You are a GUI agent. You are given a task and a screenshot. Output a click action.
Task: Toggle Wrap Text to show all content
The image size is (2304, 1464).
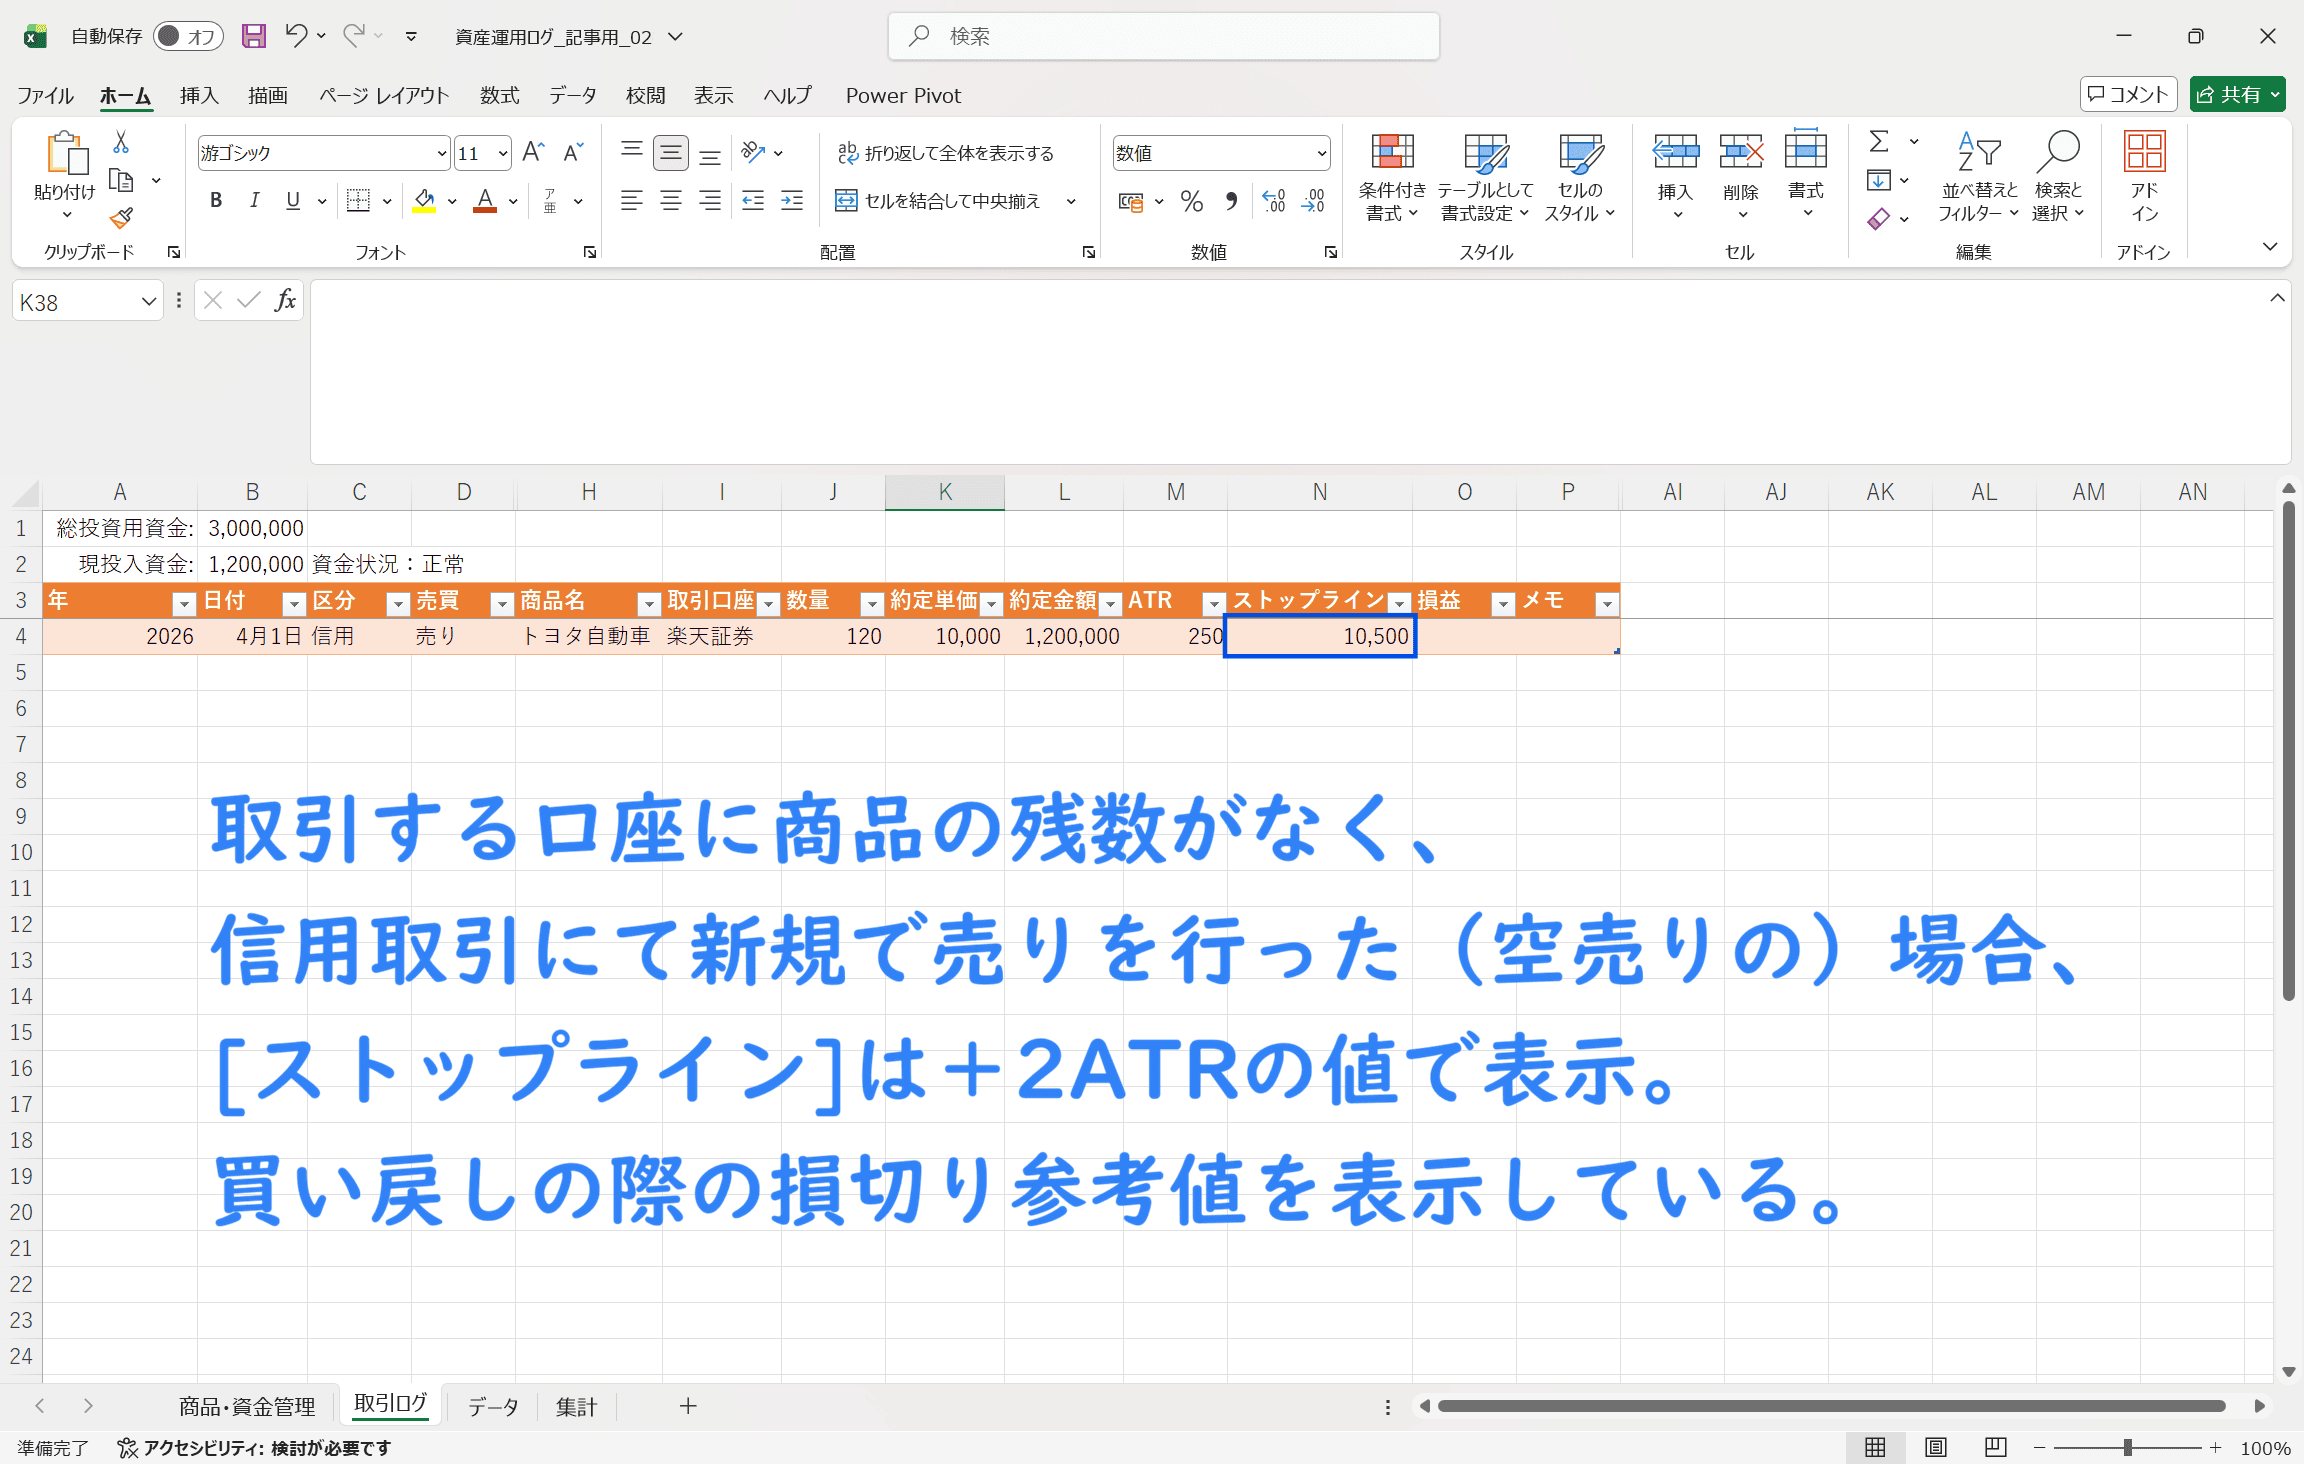pyautogui.click(x=945, y=153)
